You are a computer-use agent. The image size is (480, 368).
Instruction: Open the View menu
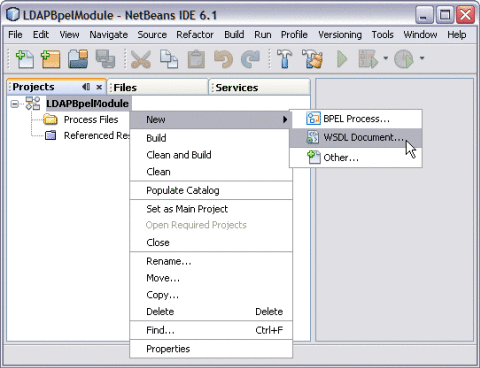(x=69, y=34)
